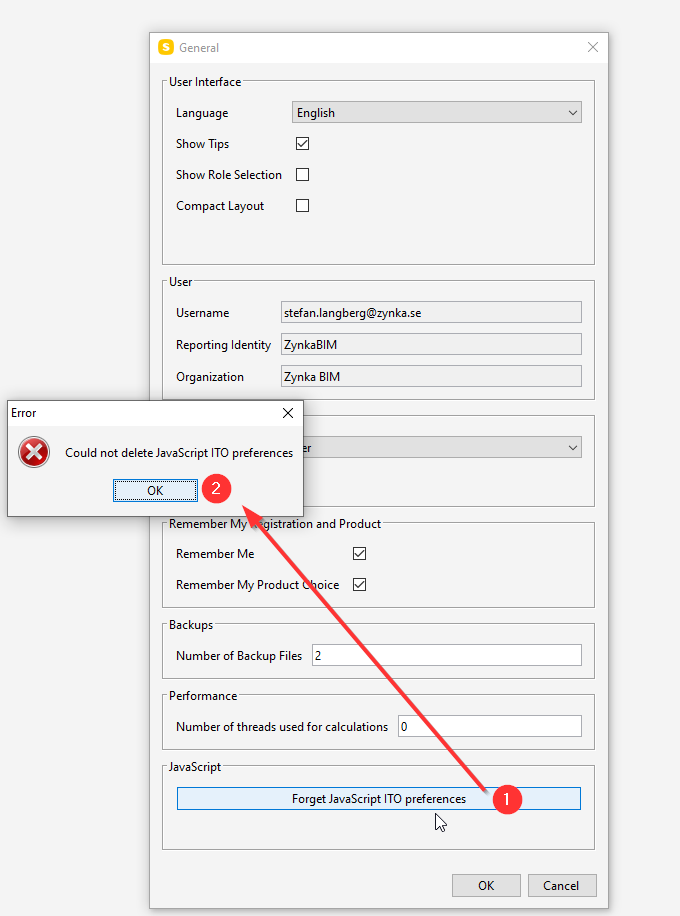Toggle the Remember Me checkbox
This screenshot has width=680, height=916.
click(x=359, y=553)
